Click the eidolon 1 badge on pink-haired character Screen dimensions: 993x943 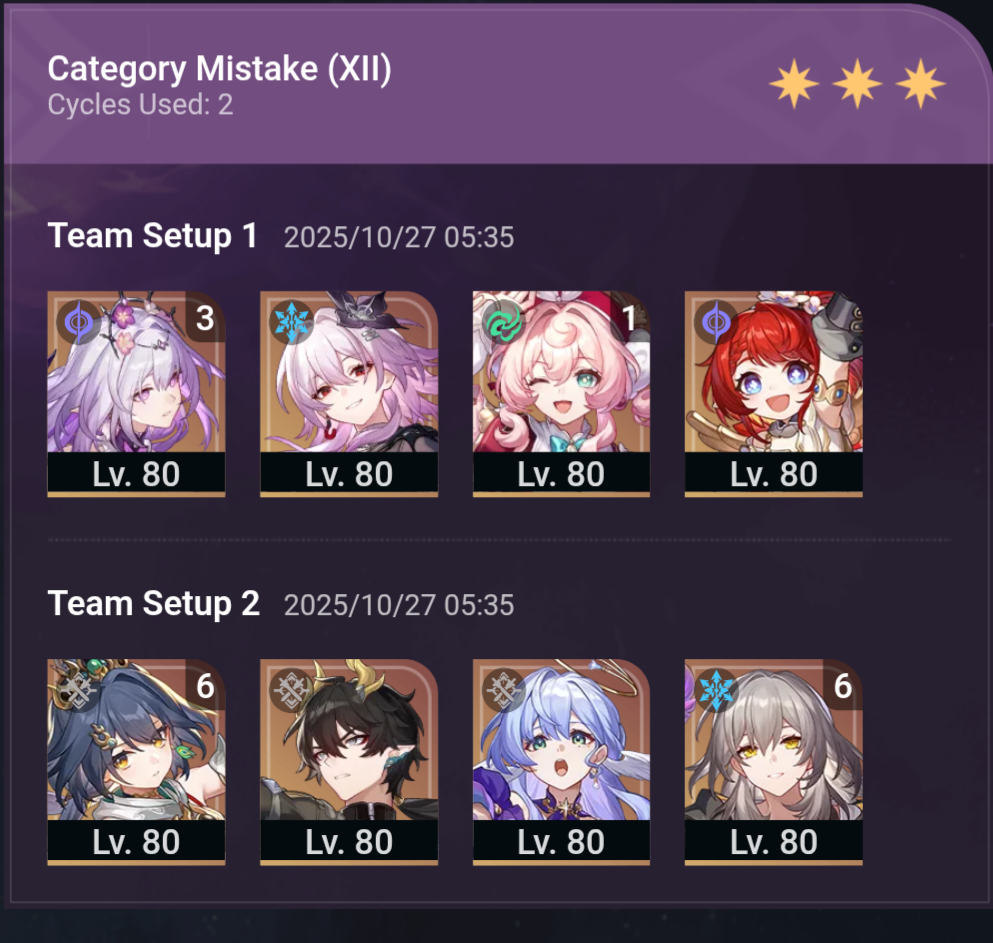tap(629, 318)
